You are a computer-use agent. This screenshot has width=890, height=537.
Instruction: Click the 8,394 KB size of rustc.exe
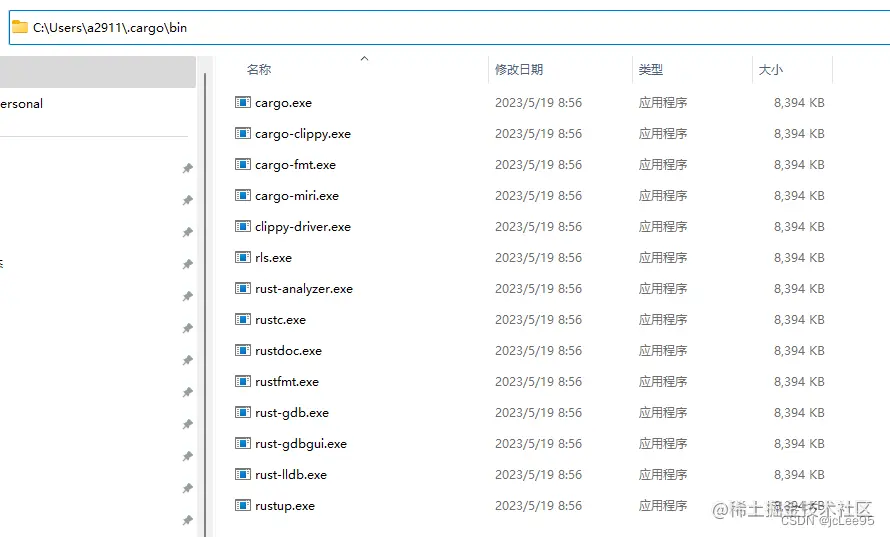point(799,320)
